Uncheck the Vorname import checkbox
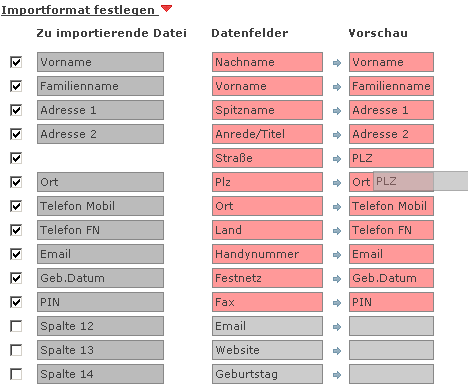 pyautogui.click(x=16, y=62)
